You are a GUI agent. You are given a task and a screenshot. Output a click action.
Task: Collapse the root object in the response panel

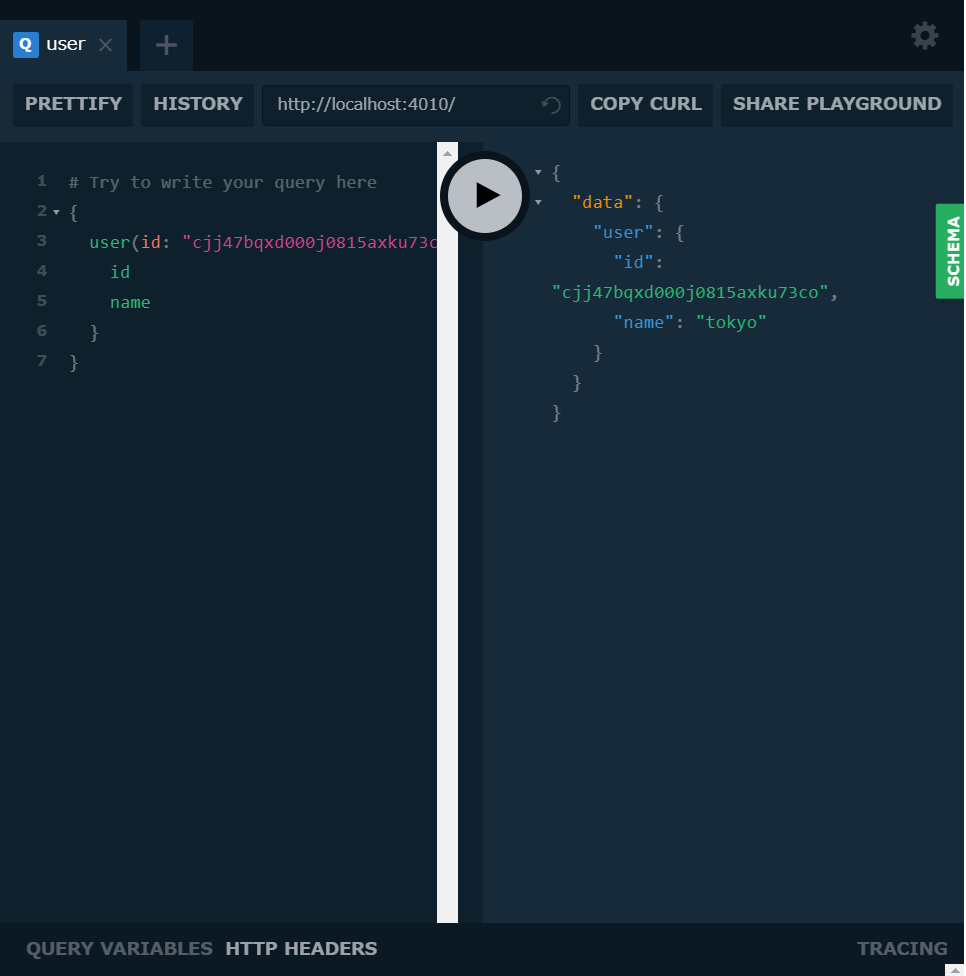pyautogui.click(x=539, y=172)
